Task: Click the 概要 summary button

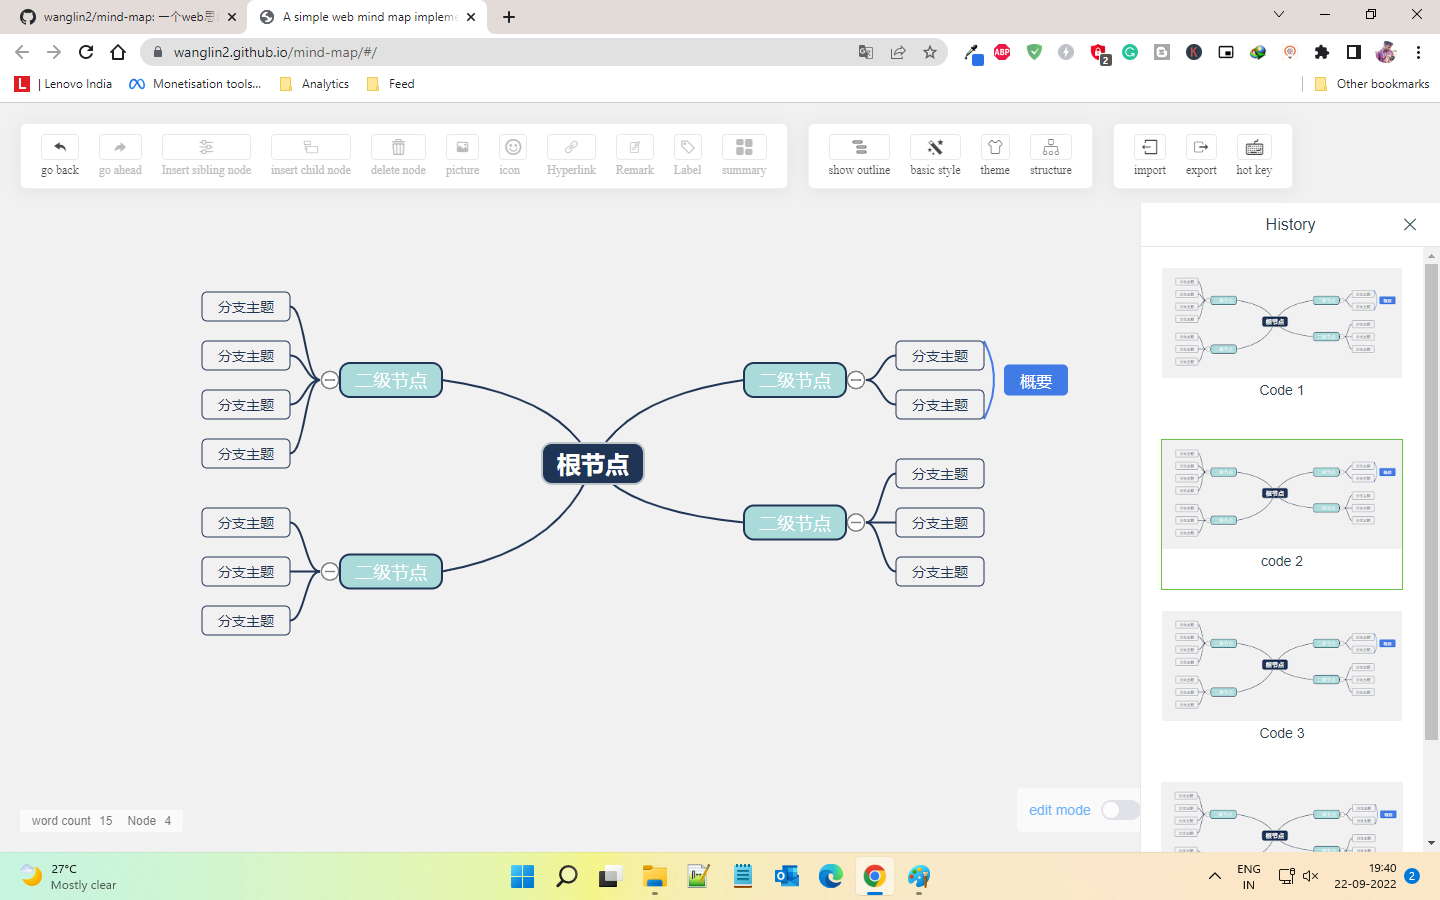Action: coord(1035,380)
